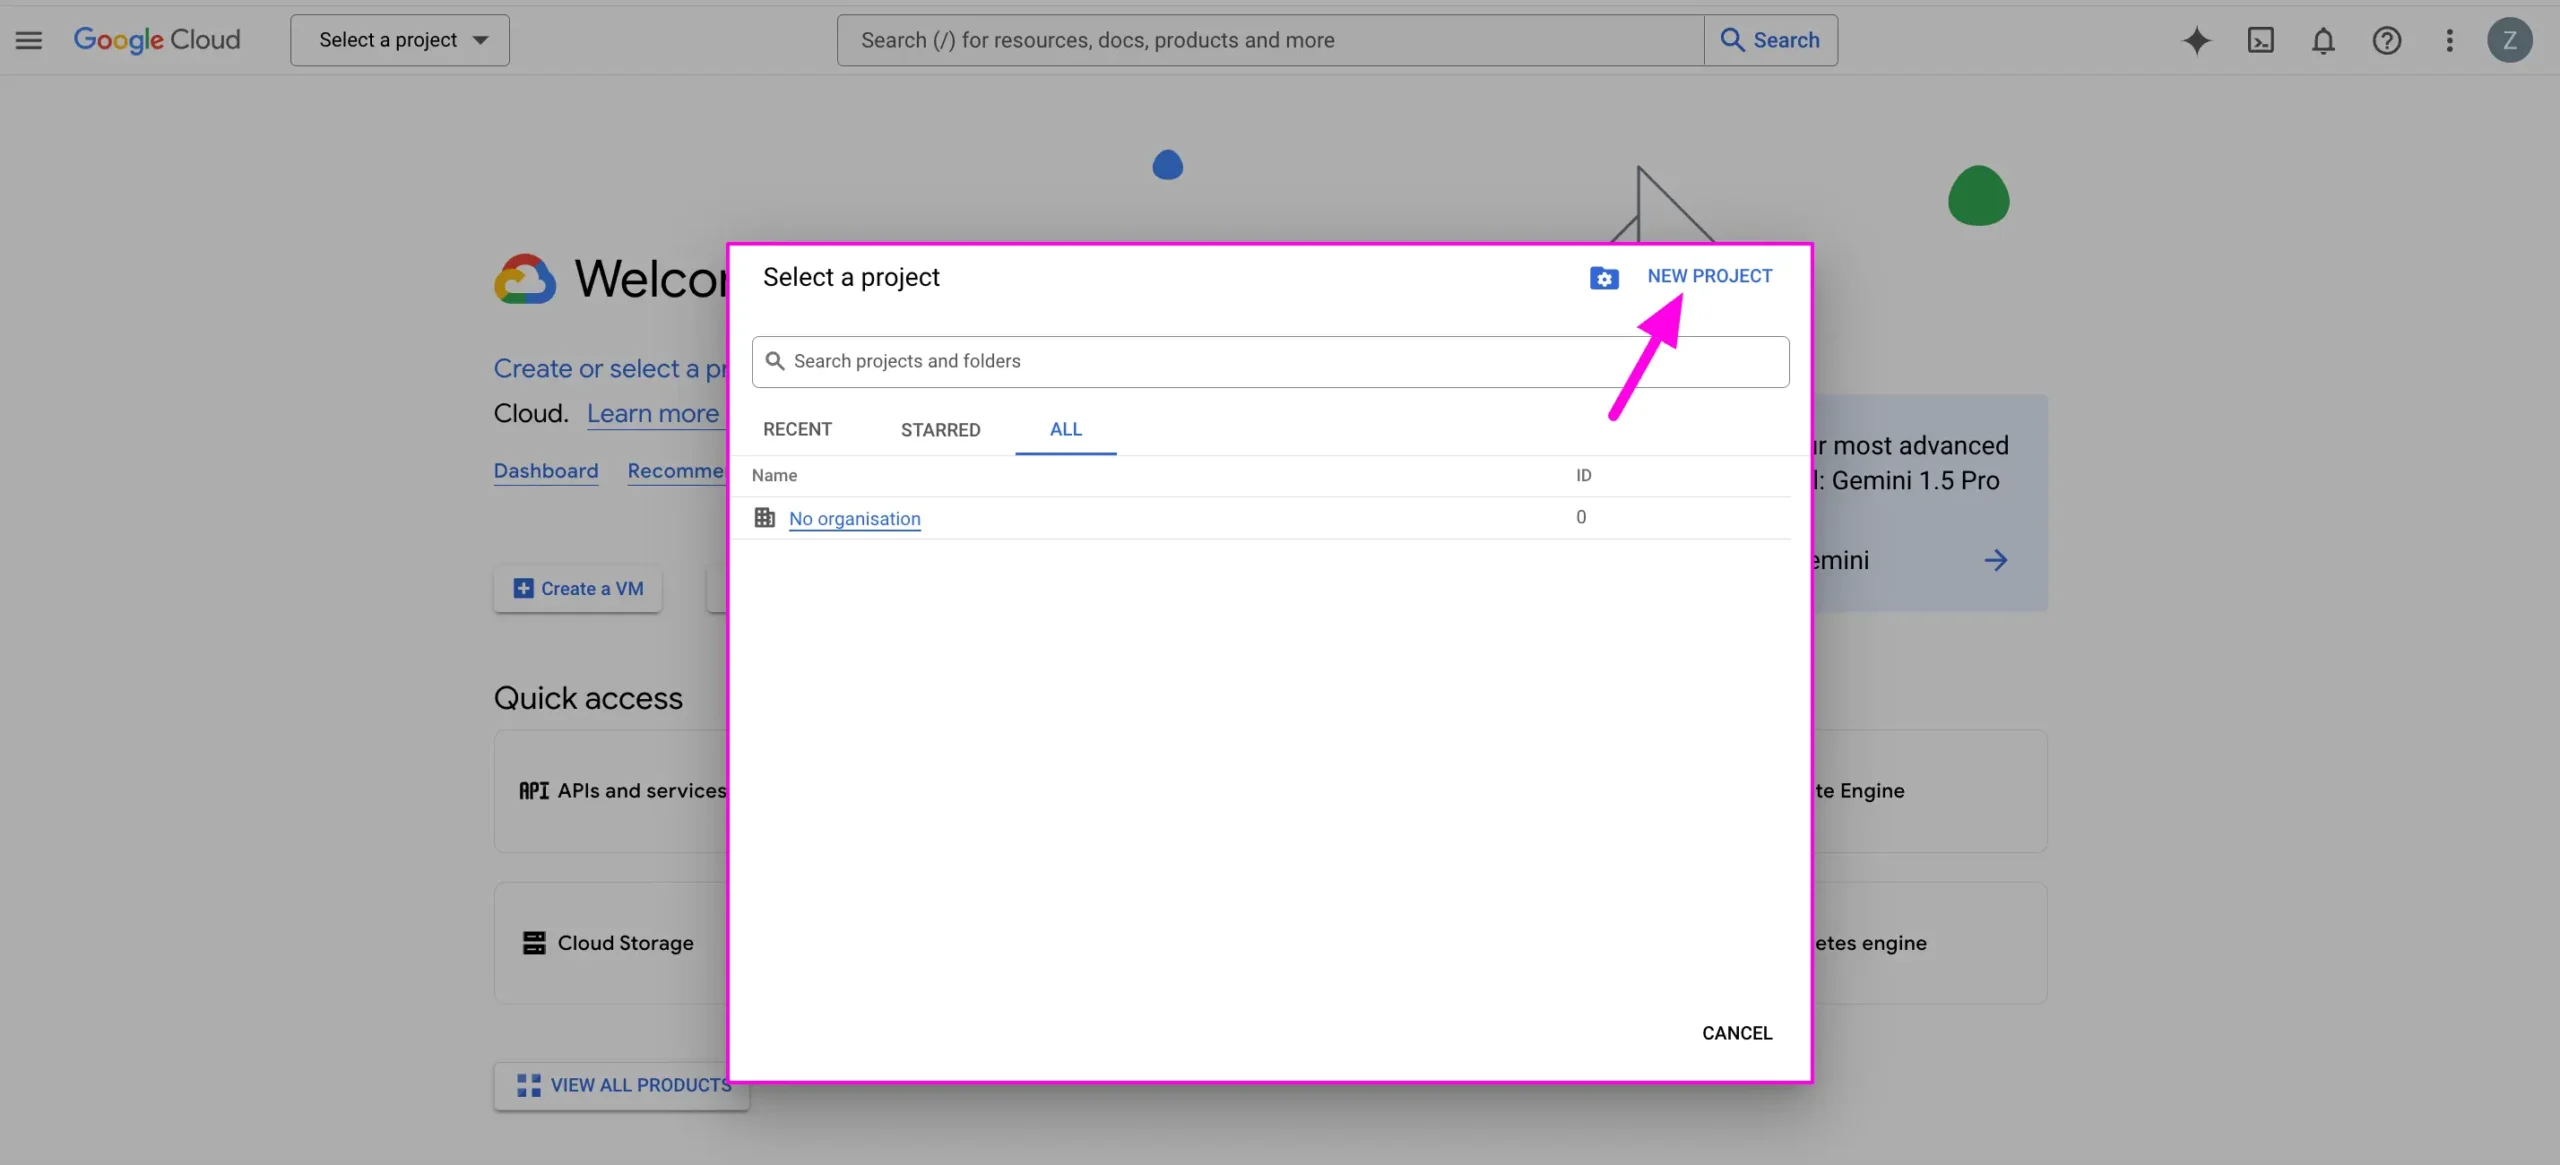The width and height of the screenshot is (2560, 1165).
Task: Open the Select a project dropdown
Action: (400, 40)
